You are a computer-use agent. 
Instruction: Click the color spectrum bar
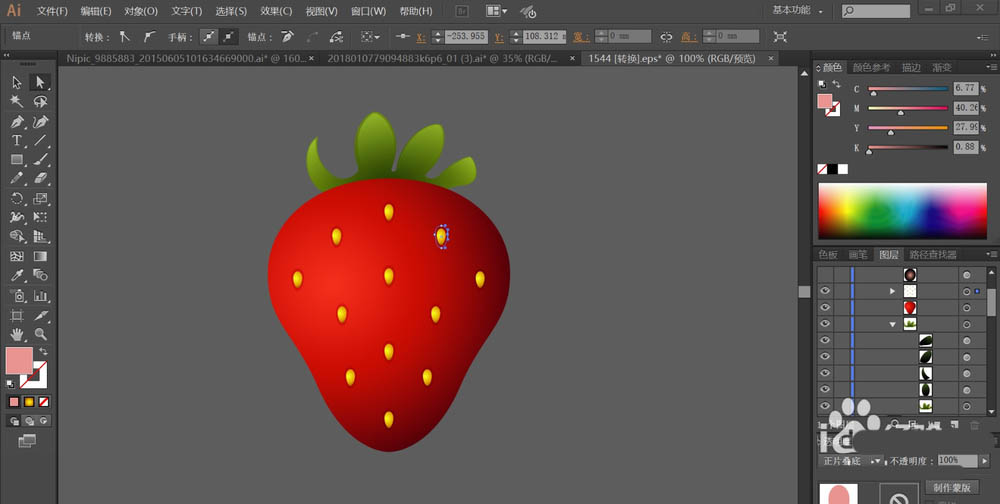(902, 212)
